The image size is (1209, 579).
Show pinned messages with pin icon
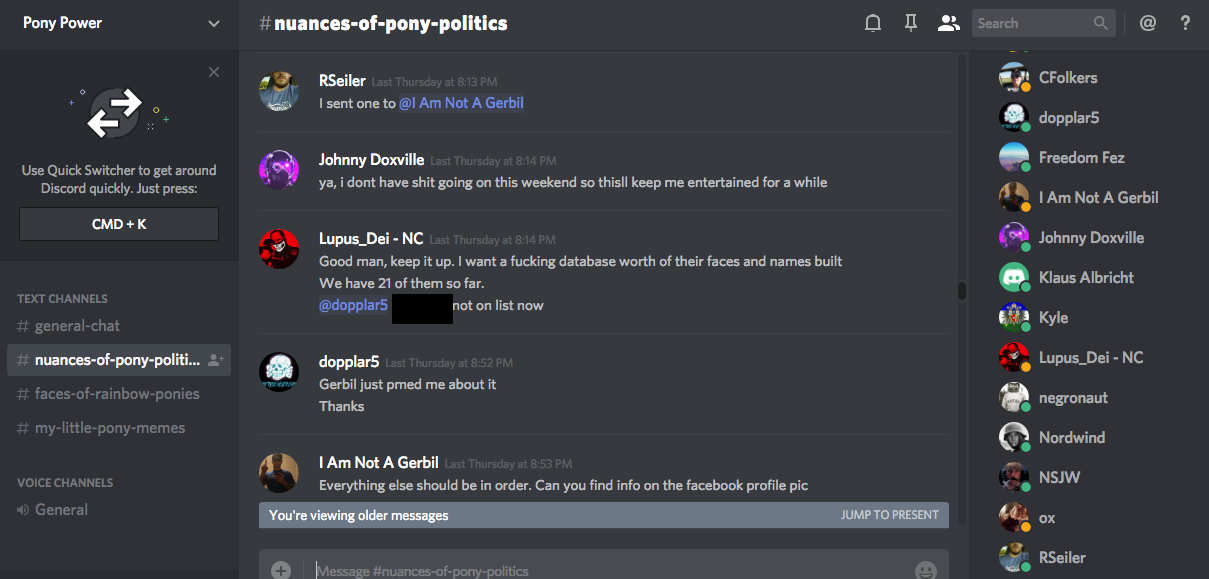(910, 23)
